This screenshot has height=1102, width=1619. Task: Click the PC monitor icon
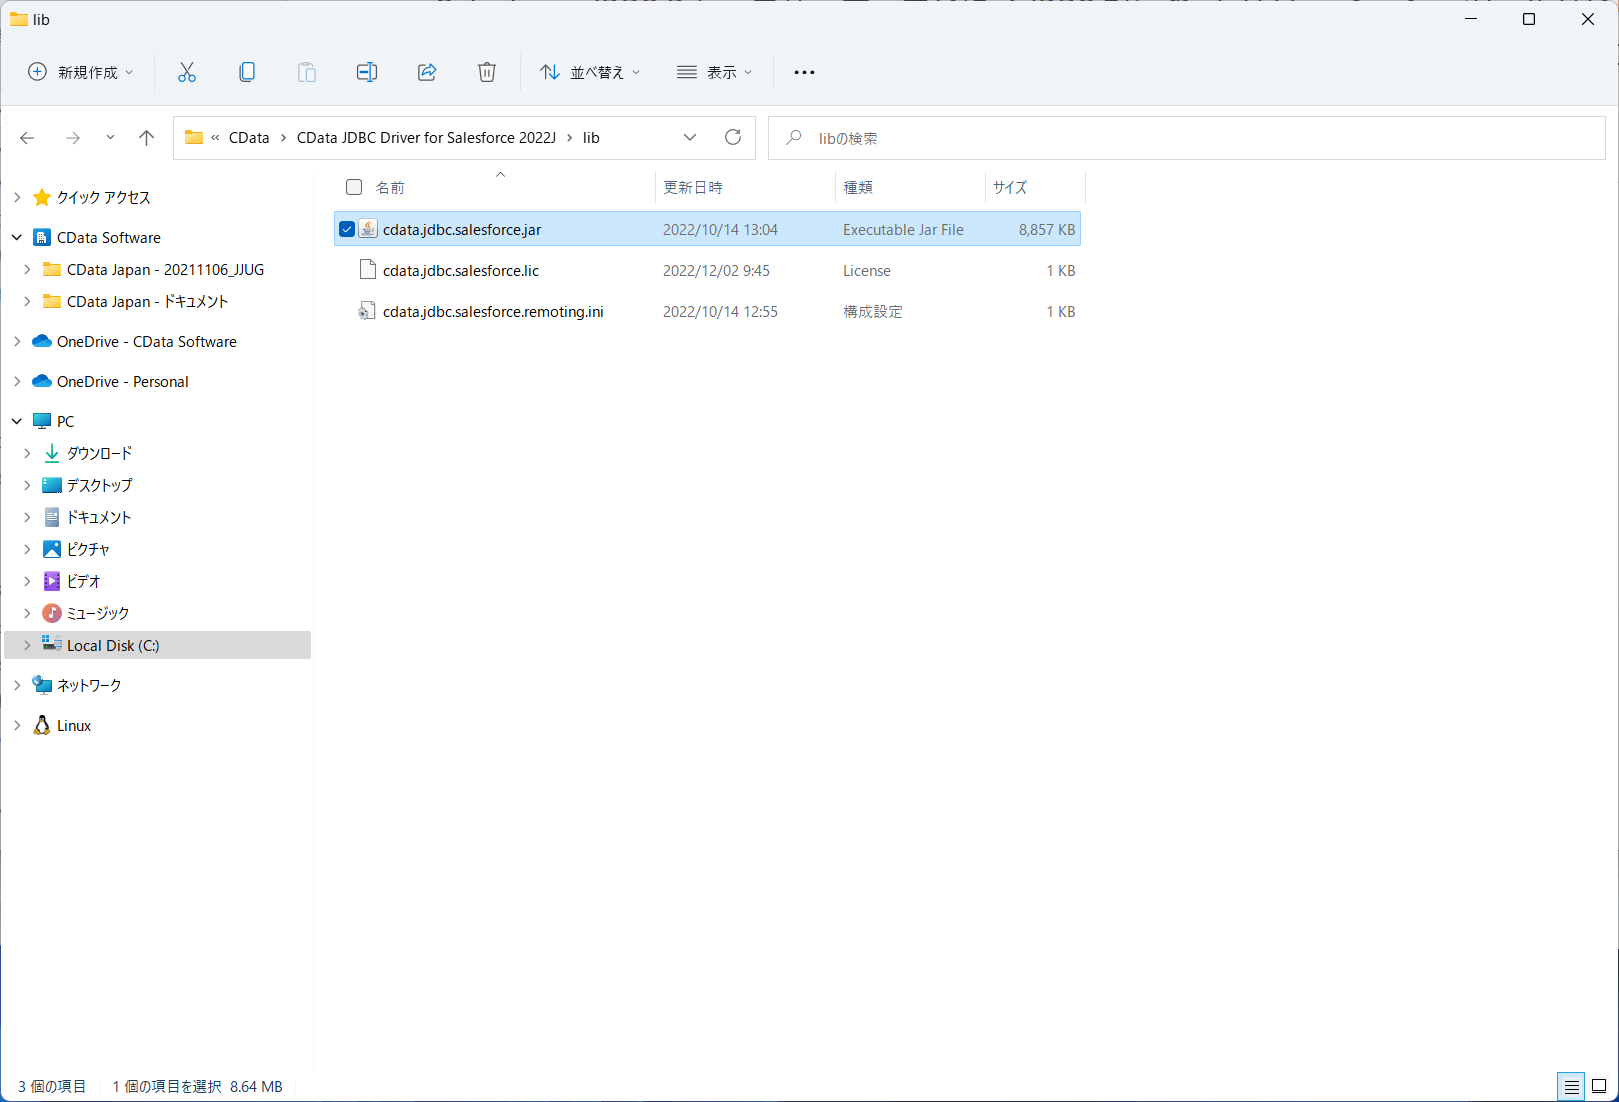[42, 421]
